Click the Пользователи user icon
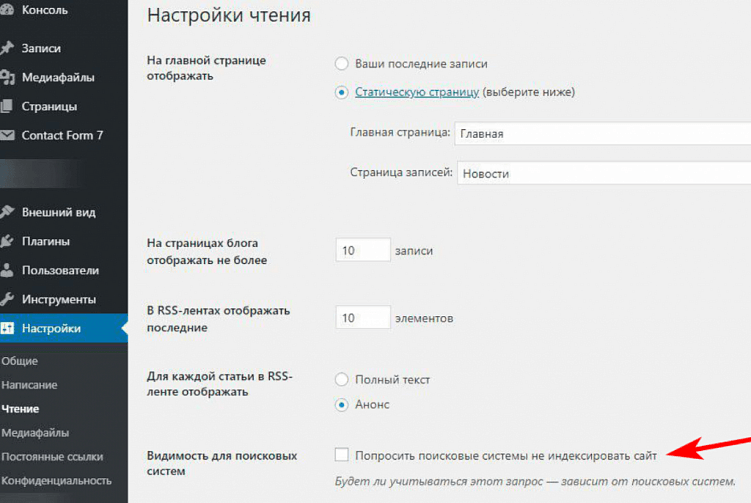Viewport: 751px width, 503px height. coord(6,270)
